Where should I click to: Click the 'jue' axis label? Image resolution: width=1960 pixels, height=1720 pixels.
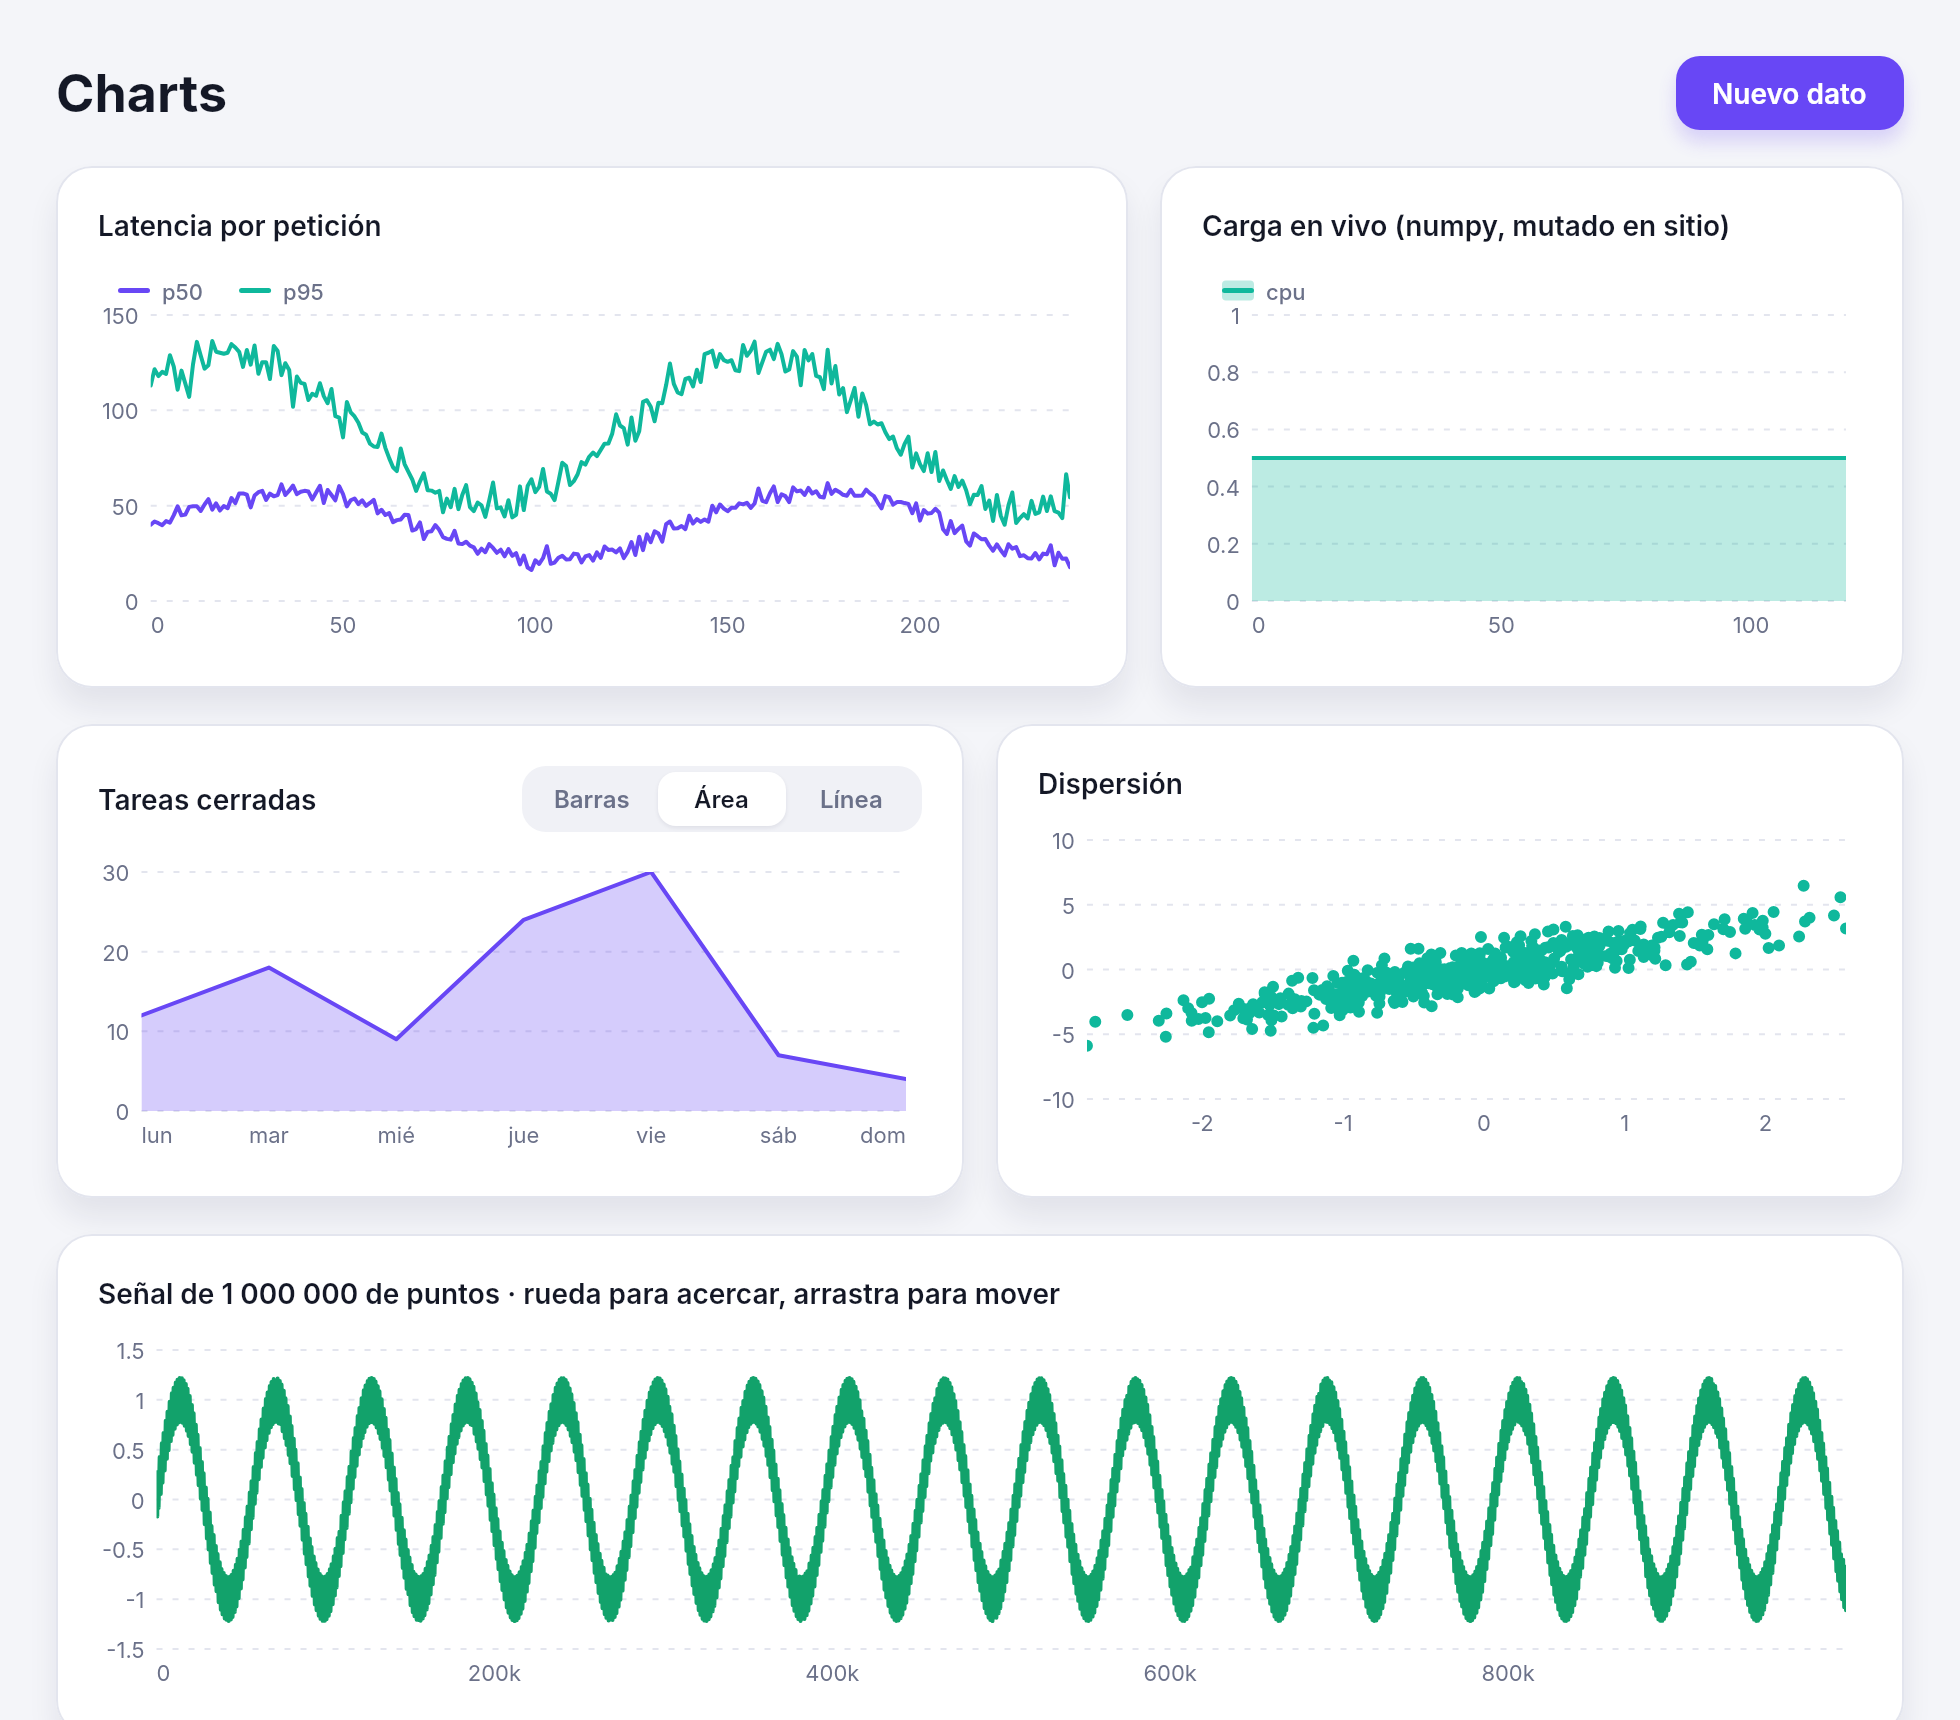click(523, 1135)
